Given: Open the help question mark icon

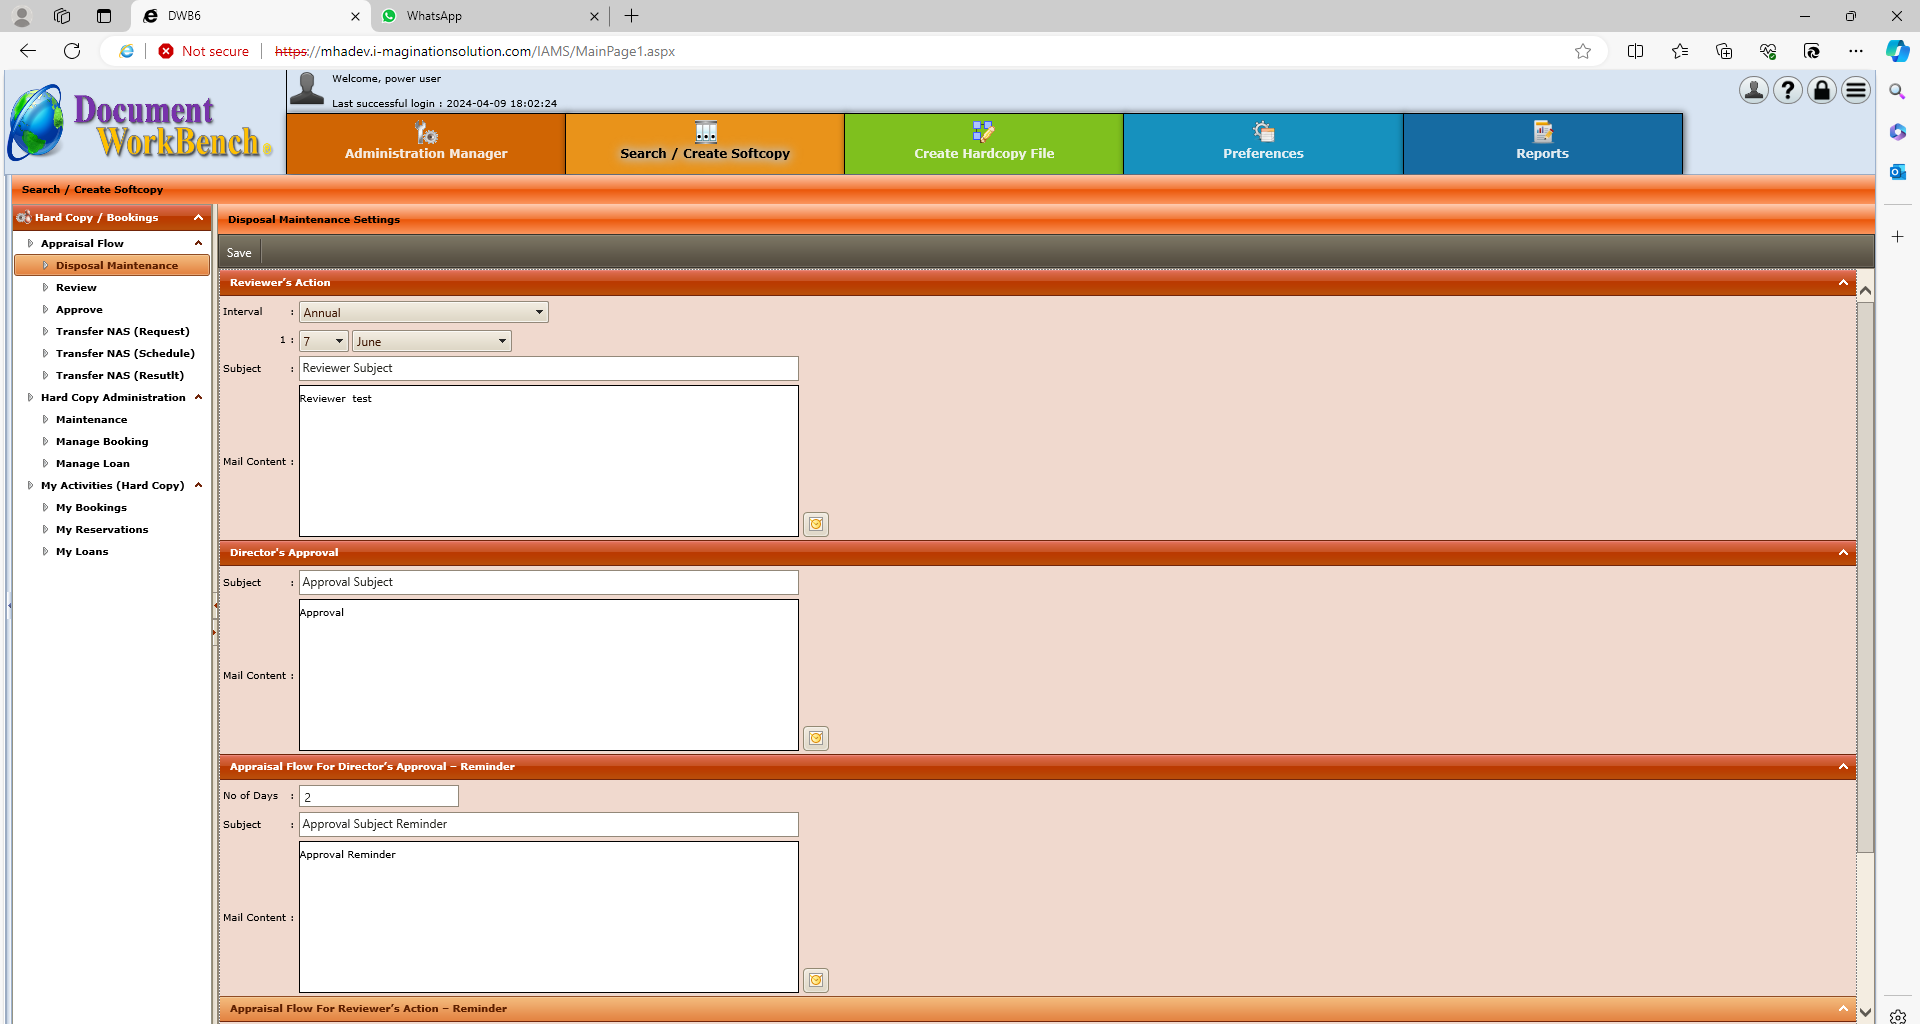Looking at the screenshot, I should click(1787, 91).
